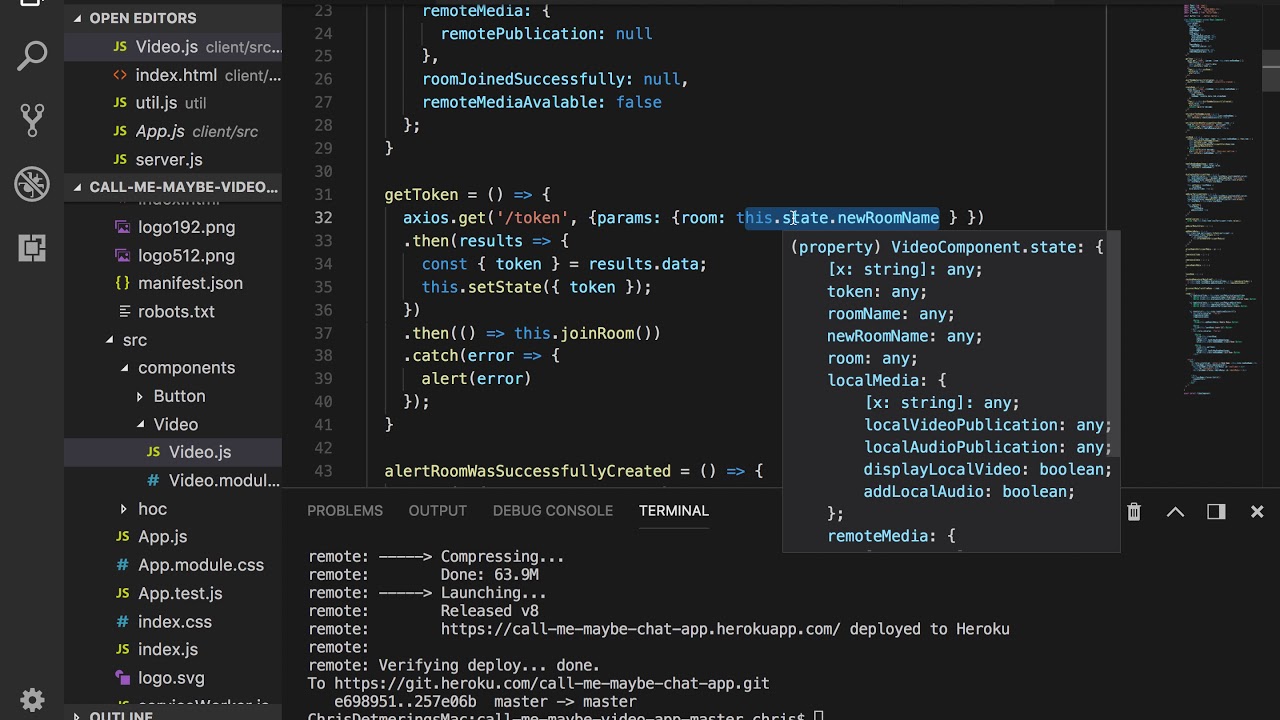This screenshot has height=720, width=1280.
Task: Click 'Released v8' line in terminal
Action: [x=490, y=611]
